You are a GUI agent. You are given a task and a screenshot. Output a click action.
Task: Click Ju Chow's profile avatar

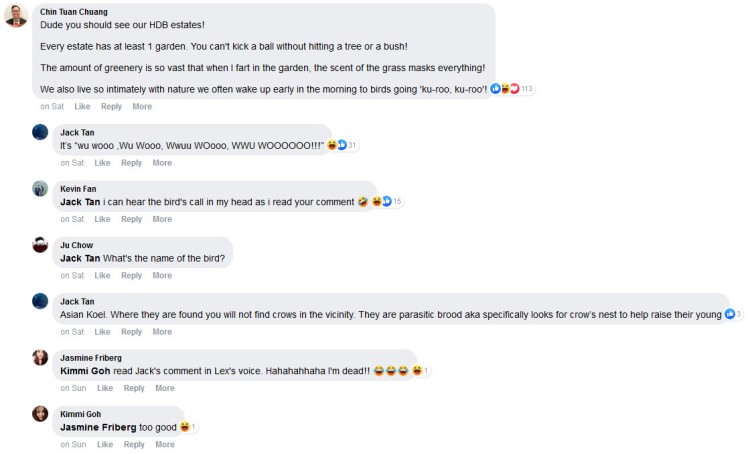click(40, 244)
